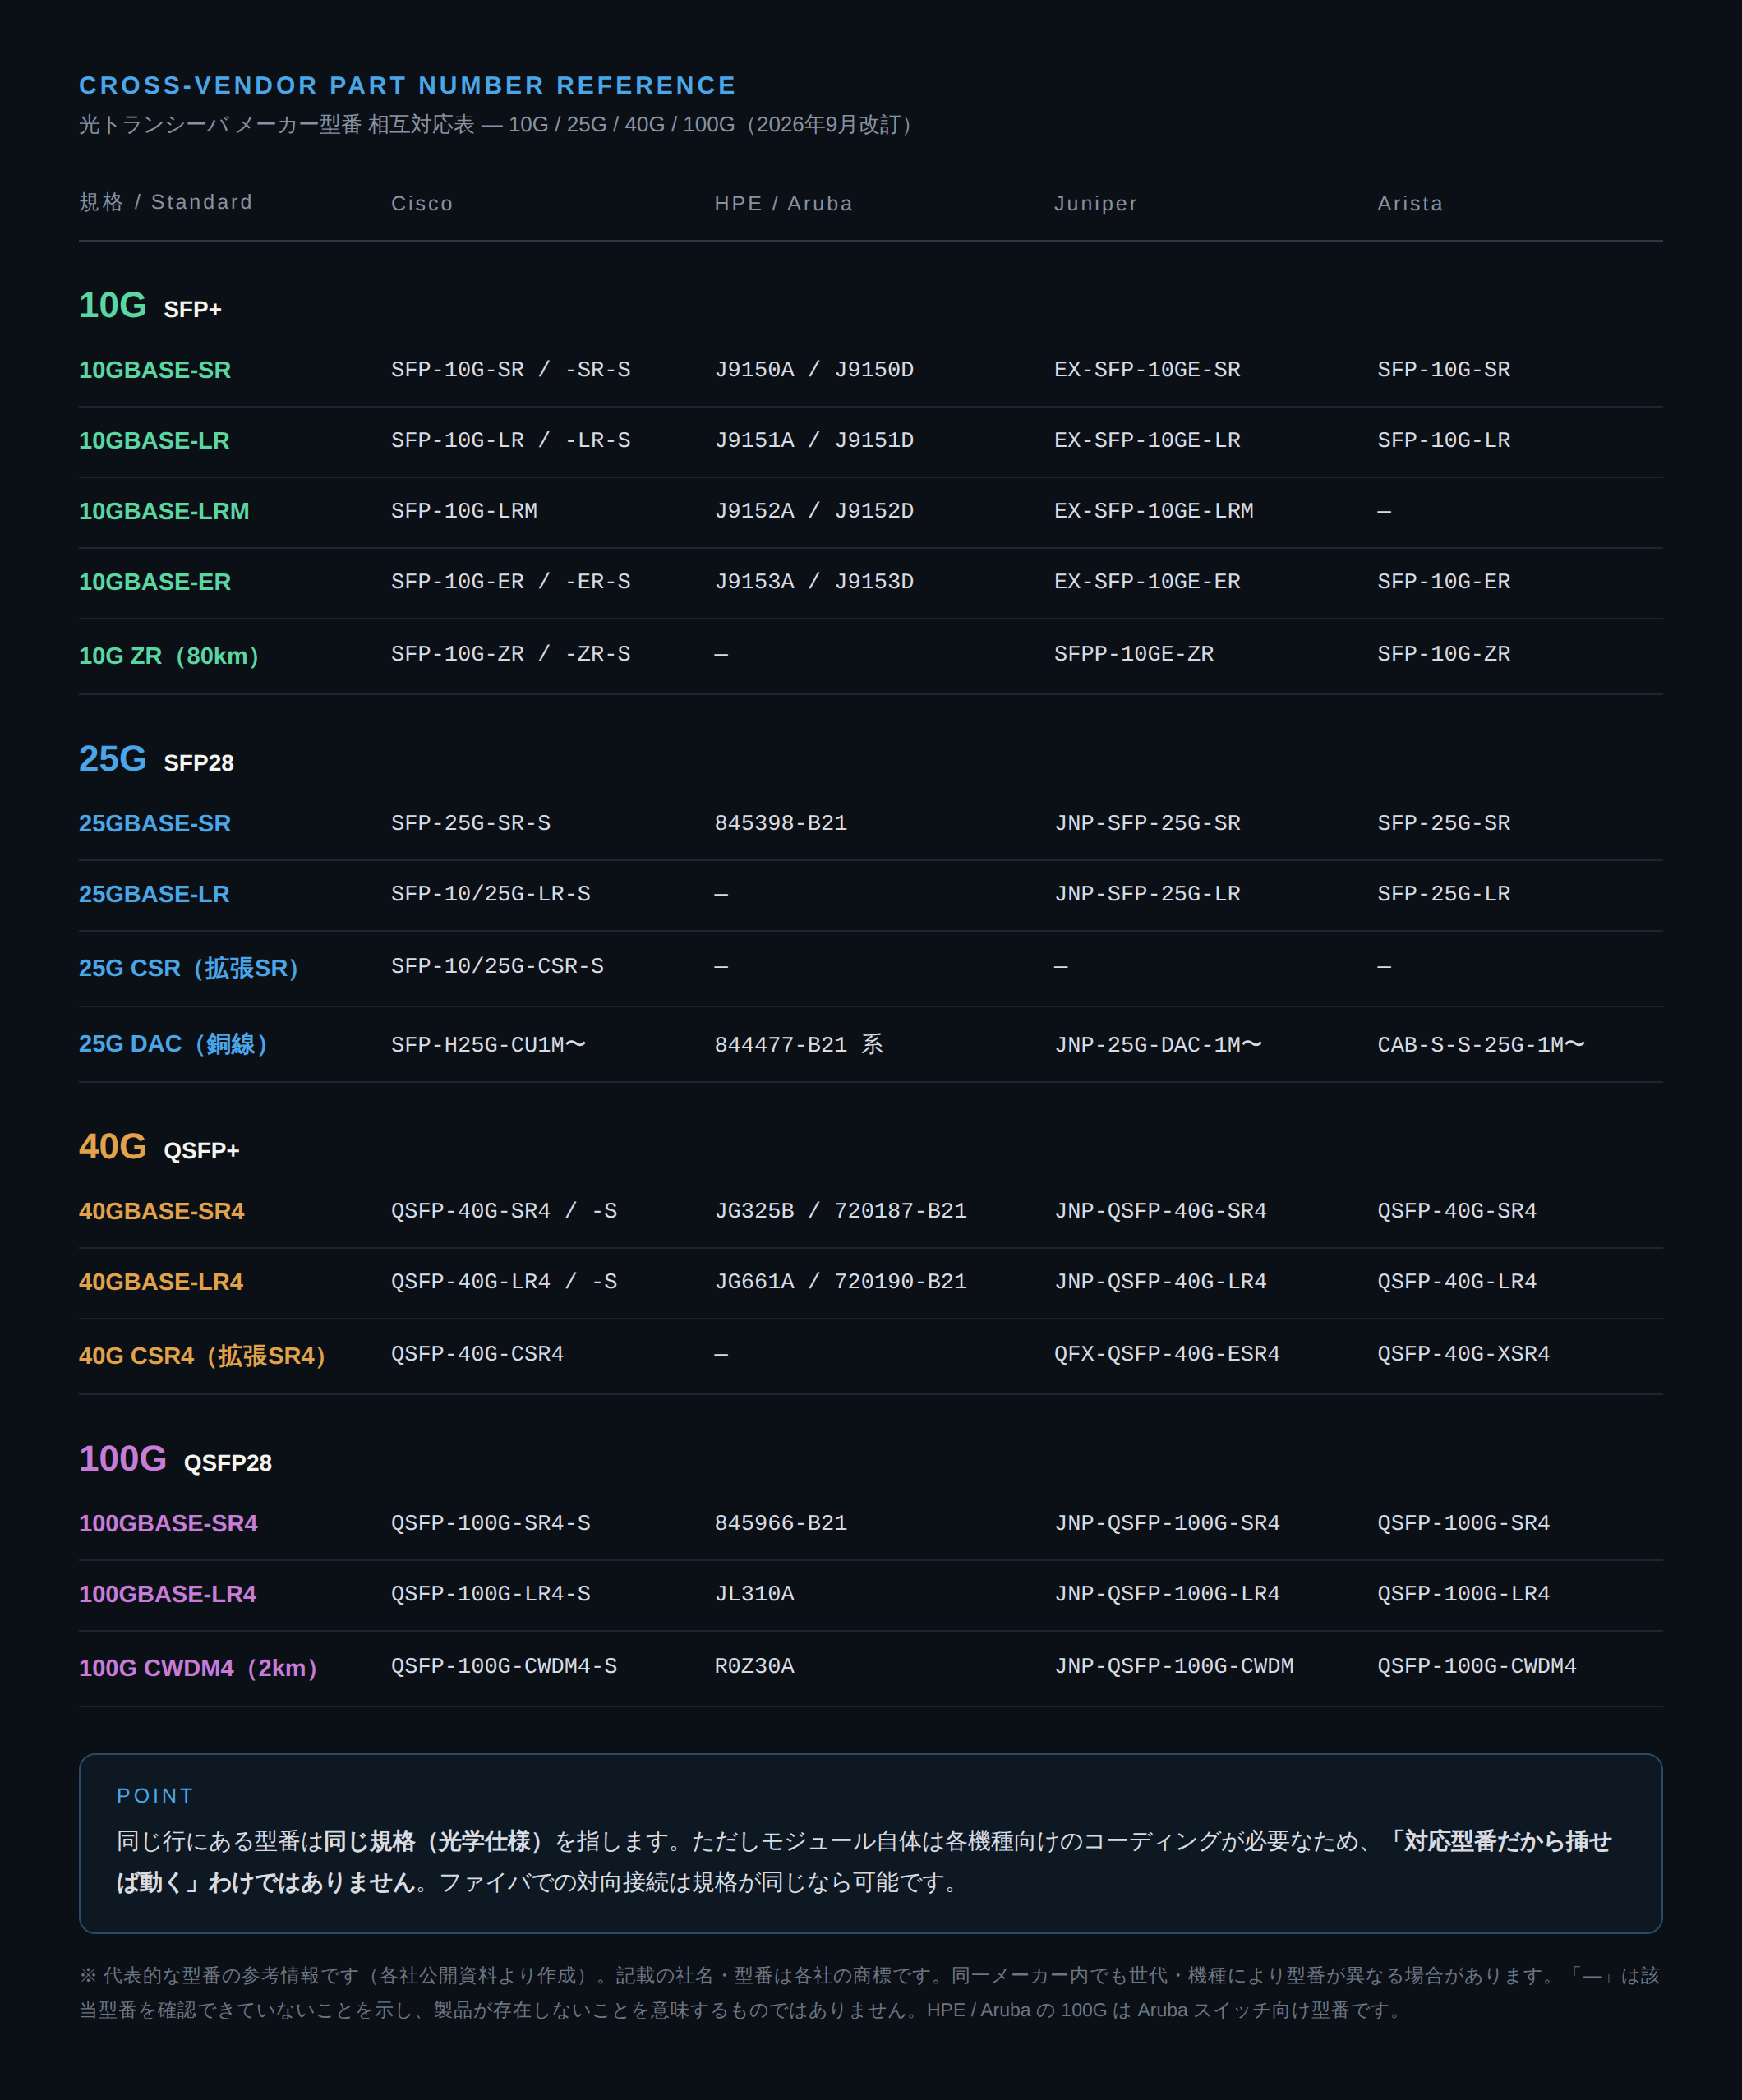Select Juniper part JNP-QSFP-100G-CWDM
1742x2100 pixels.
tap(1174, 1666)
